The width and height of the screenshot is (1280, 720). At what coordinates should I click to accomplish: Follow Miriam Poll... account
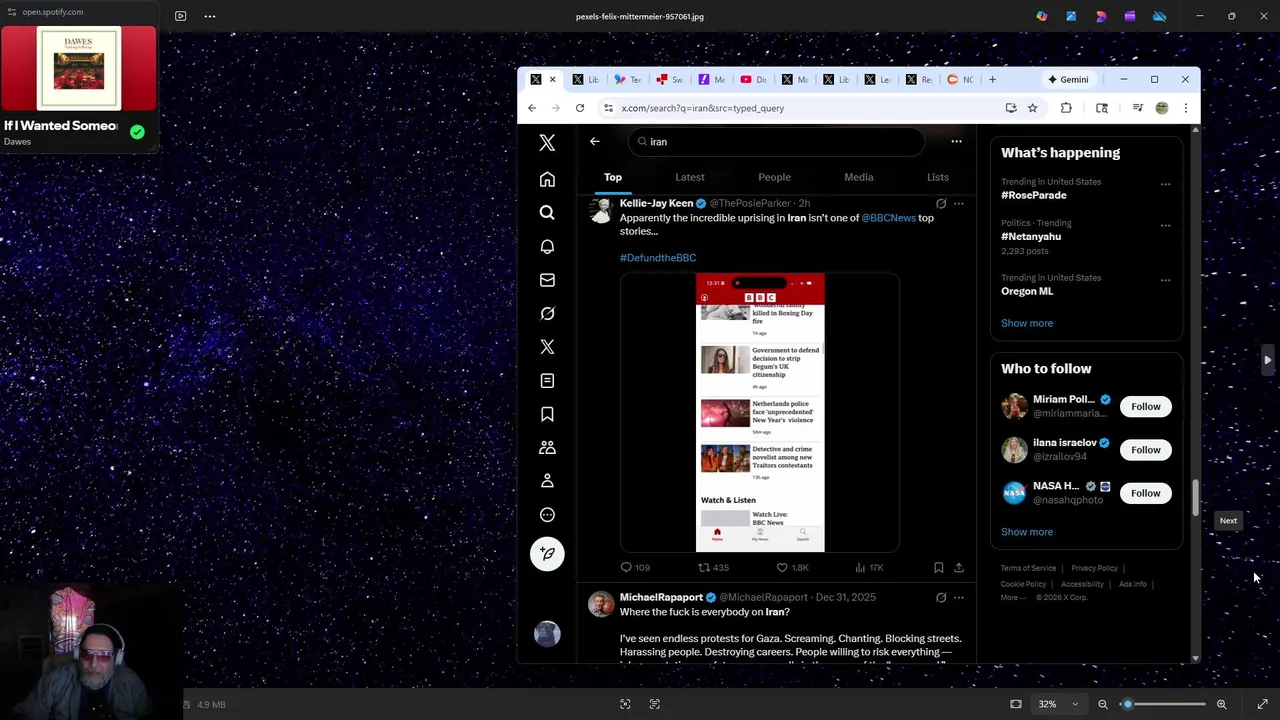[x=1146, y=407]
